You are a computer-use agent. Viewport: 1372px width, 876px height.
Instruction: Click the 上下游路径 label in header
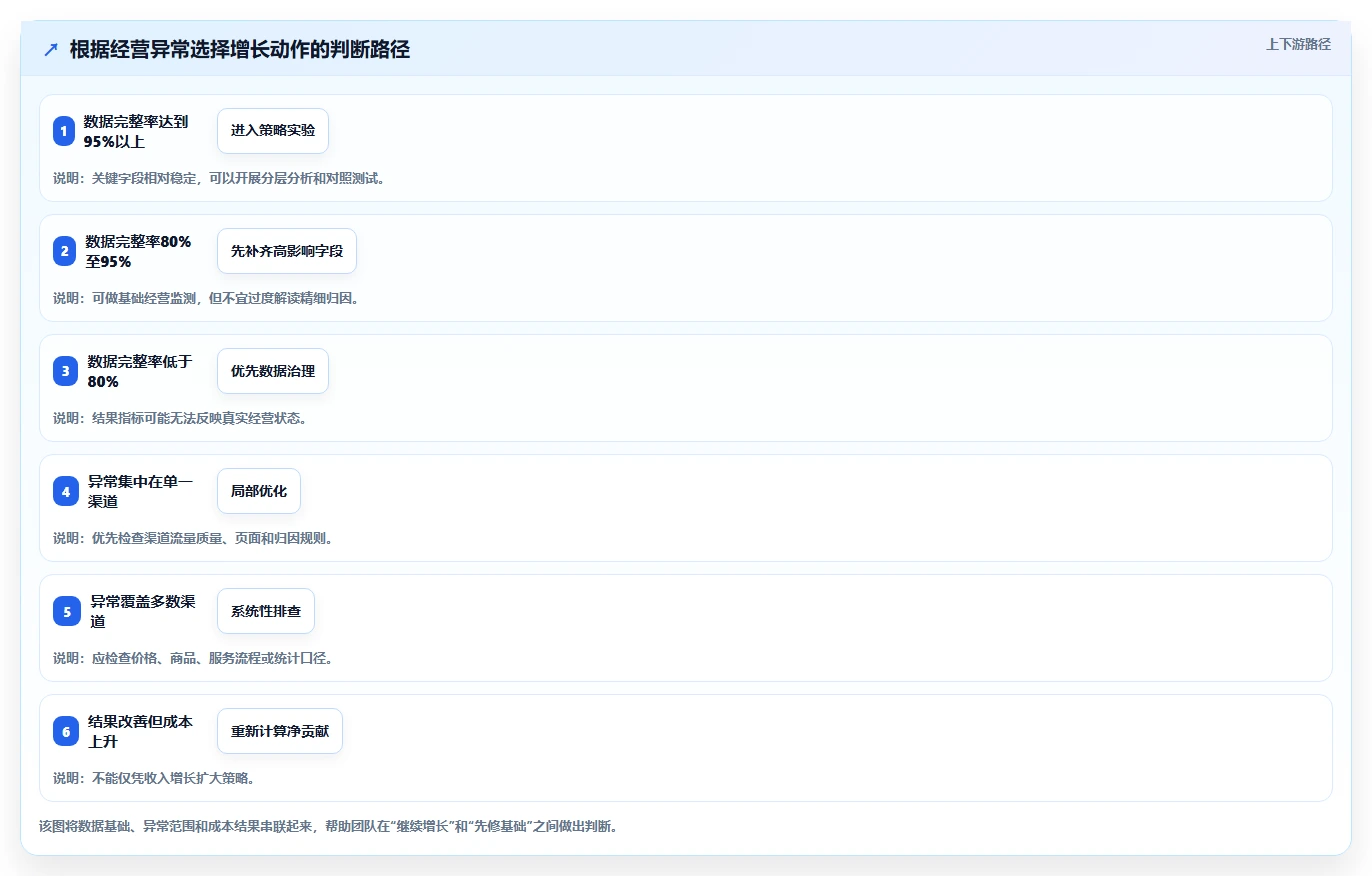[x=1298, y=44]
